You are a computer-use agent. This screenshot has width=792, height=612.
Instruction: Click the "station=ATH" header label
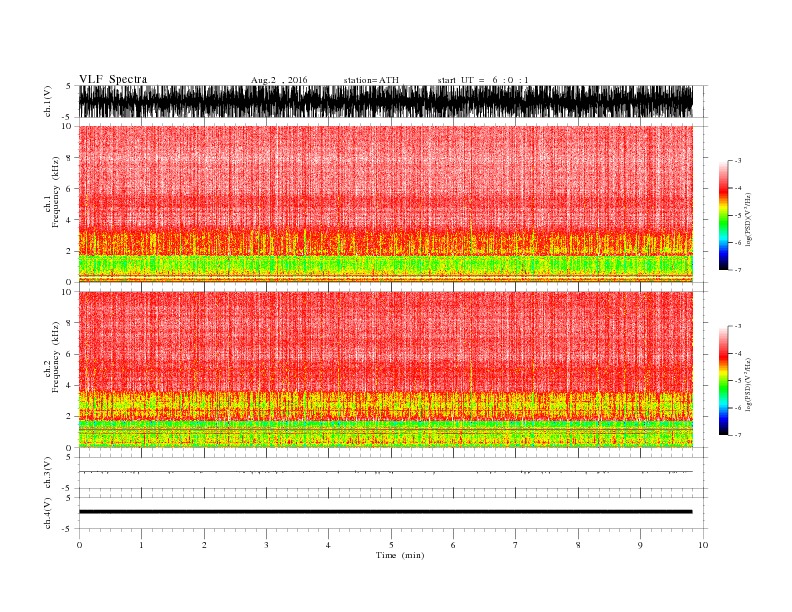click(x=371, y=80)
